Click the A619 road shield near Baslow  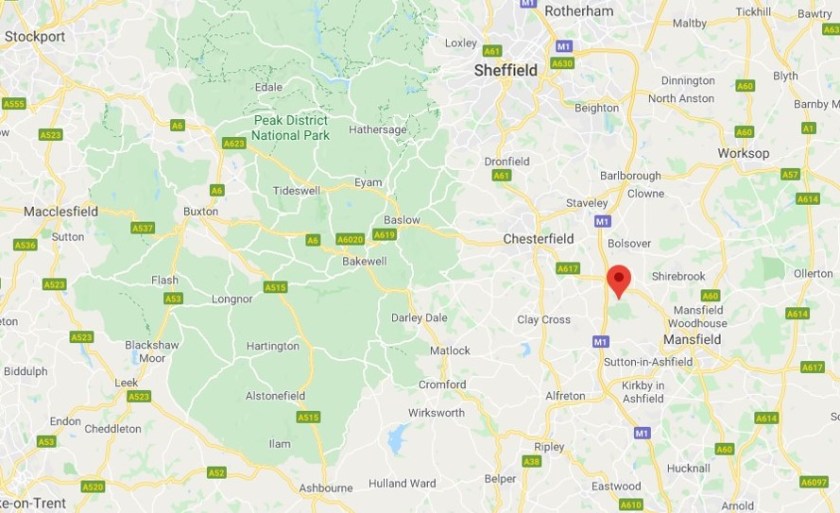point(385,235)
